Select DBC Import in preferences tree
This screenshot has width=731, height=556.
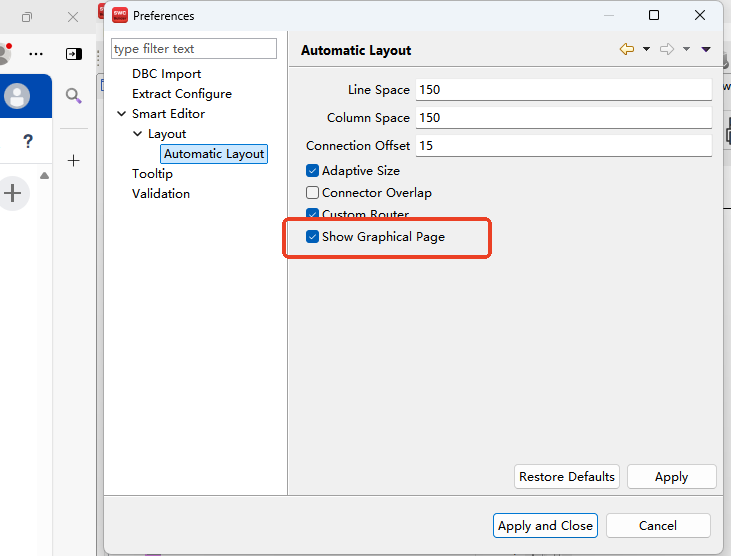166,74
